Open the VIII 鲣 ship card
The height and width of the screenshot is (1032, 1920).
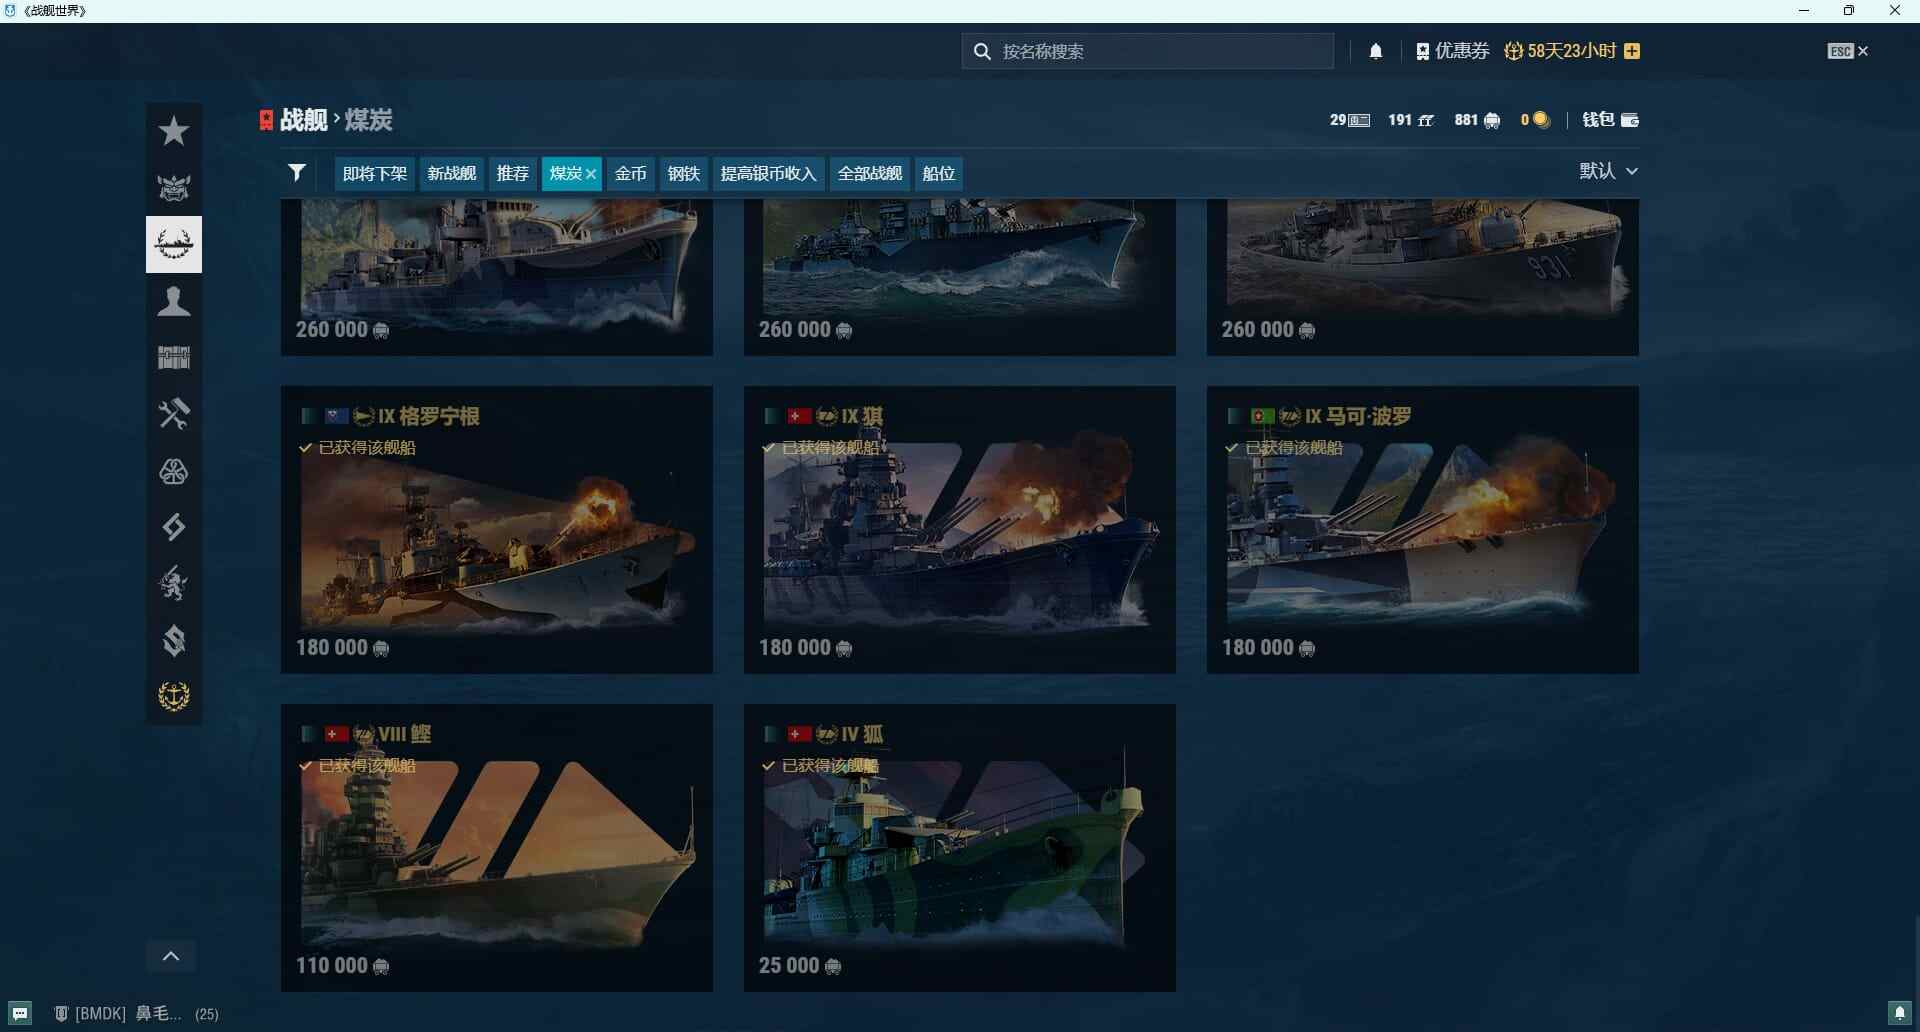(497, 847)
